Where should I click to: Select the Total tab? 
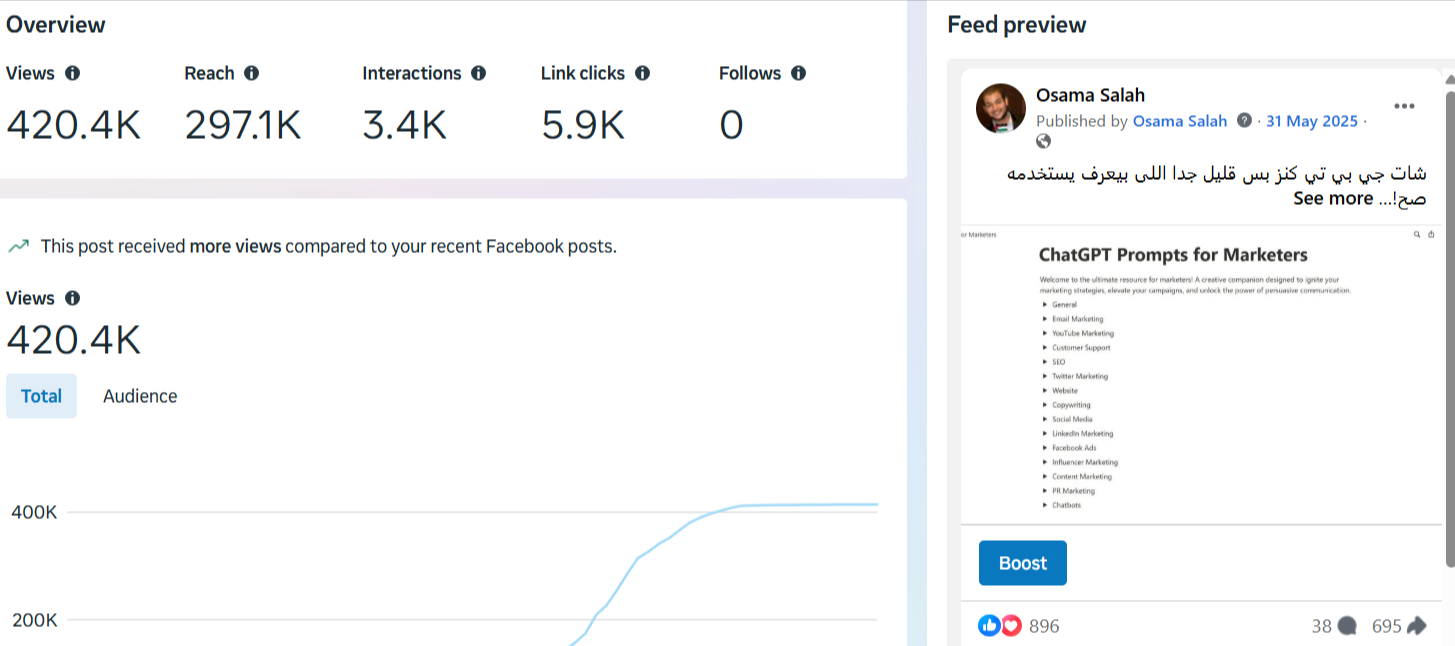click(x=41, y=396)
